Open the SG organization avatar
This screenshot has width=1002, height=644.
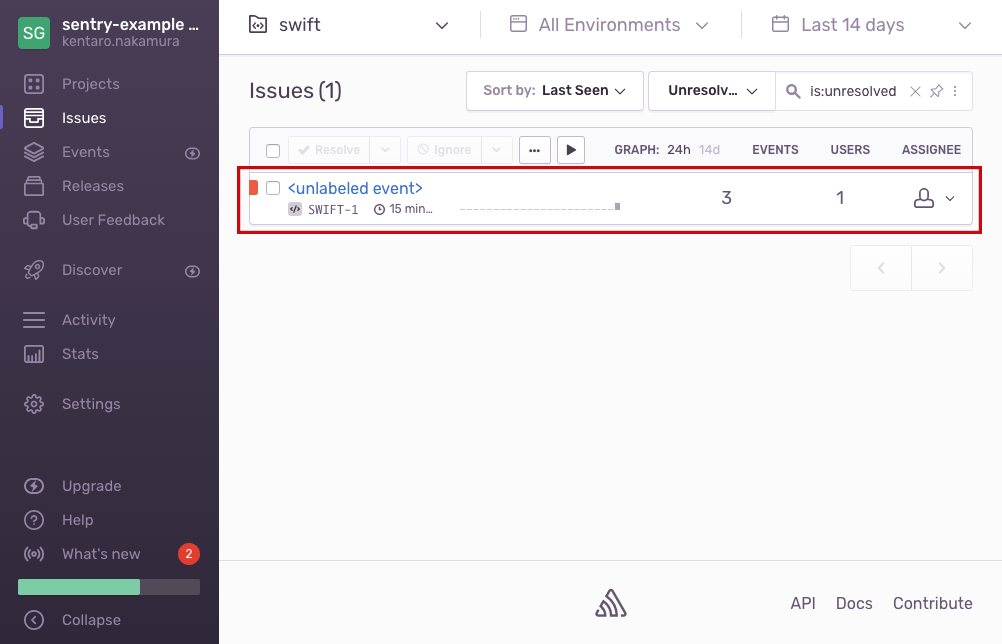point(34,33)
